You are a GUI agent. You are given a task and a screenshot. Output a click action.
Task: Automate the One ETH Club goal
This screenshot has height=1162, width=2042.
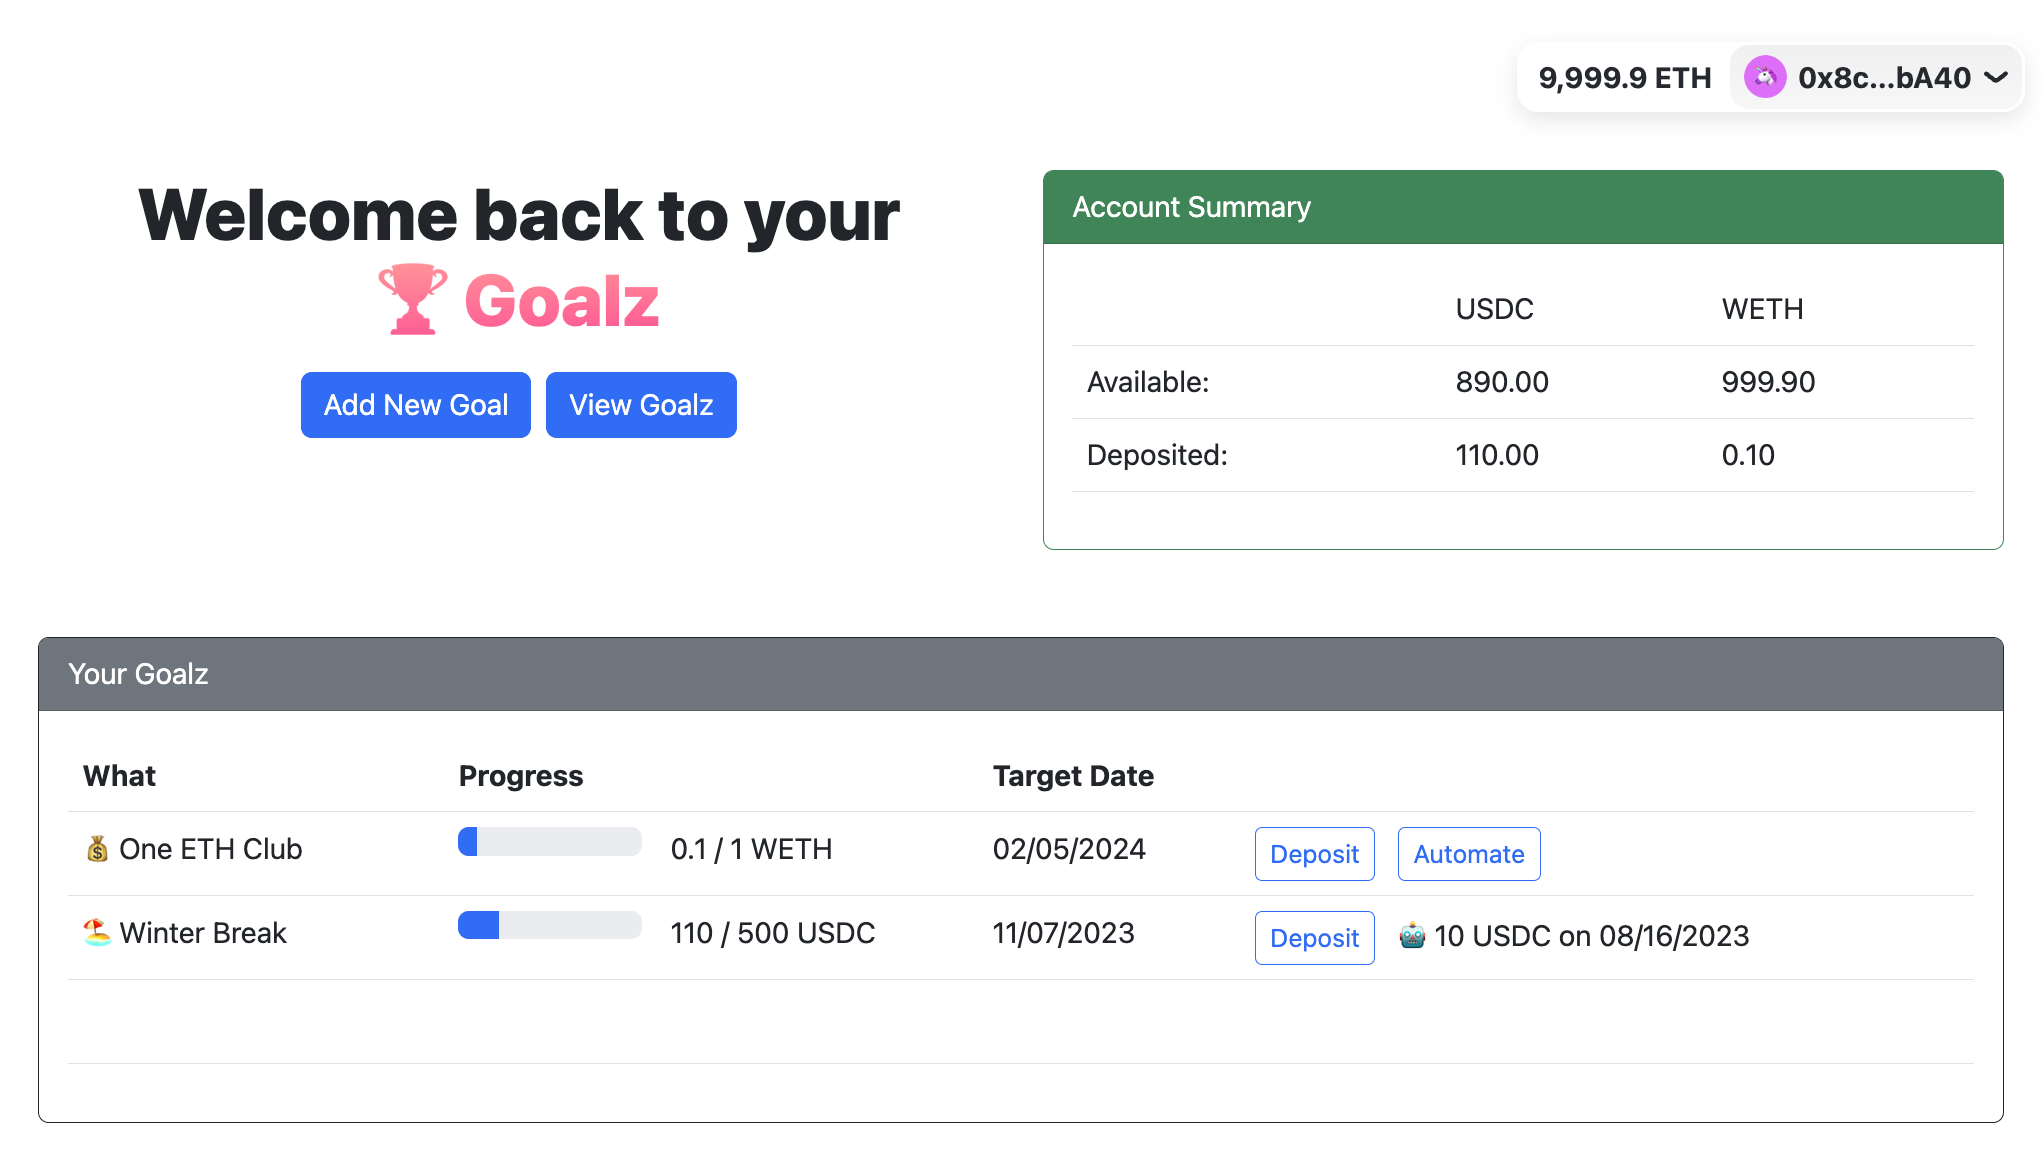coord(1468,854)
